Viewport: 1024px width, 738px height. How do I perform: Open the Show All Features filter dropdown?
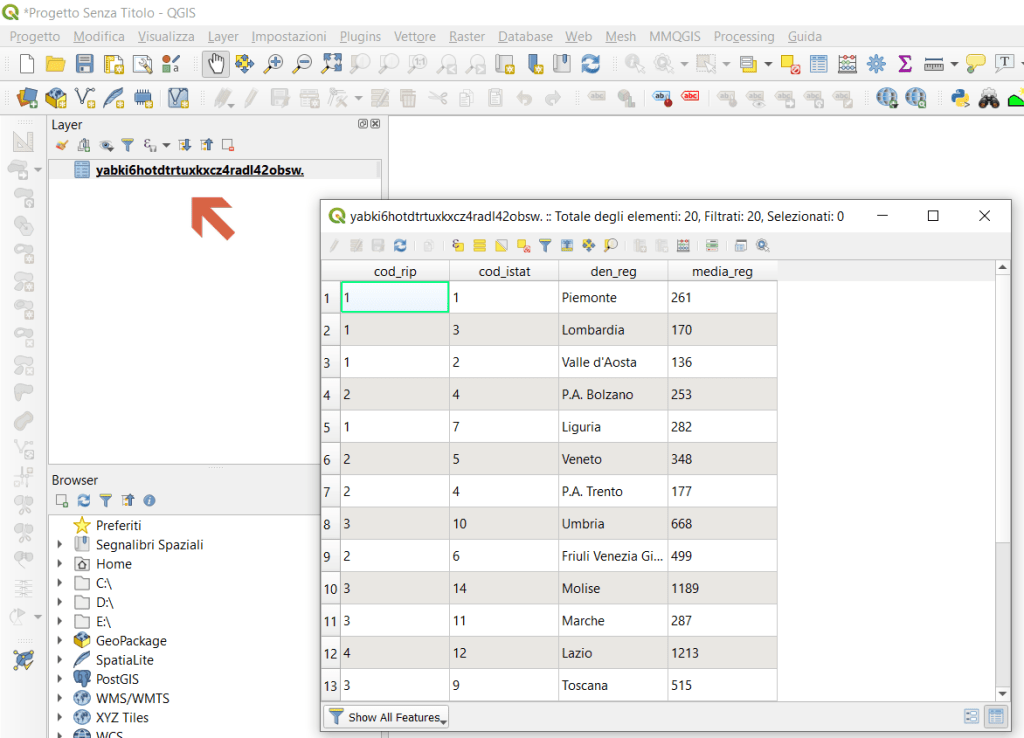387,717
